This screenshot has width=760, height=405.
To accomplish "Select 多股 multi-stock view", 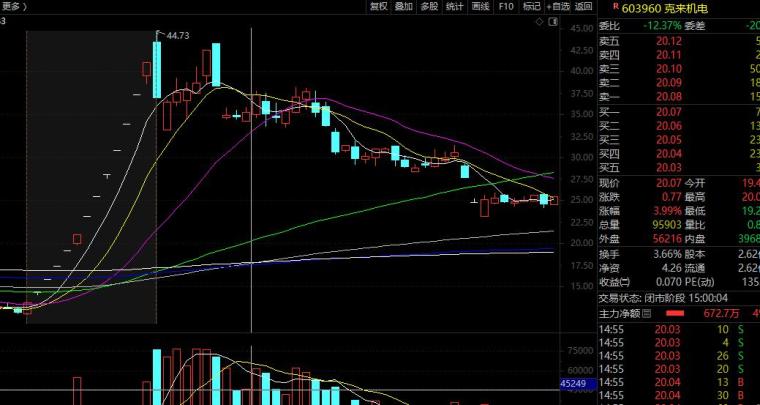I will [429, 6].
